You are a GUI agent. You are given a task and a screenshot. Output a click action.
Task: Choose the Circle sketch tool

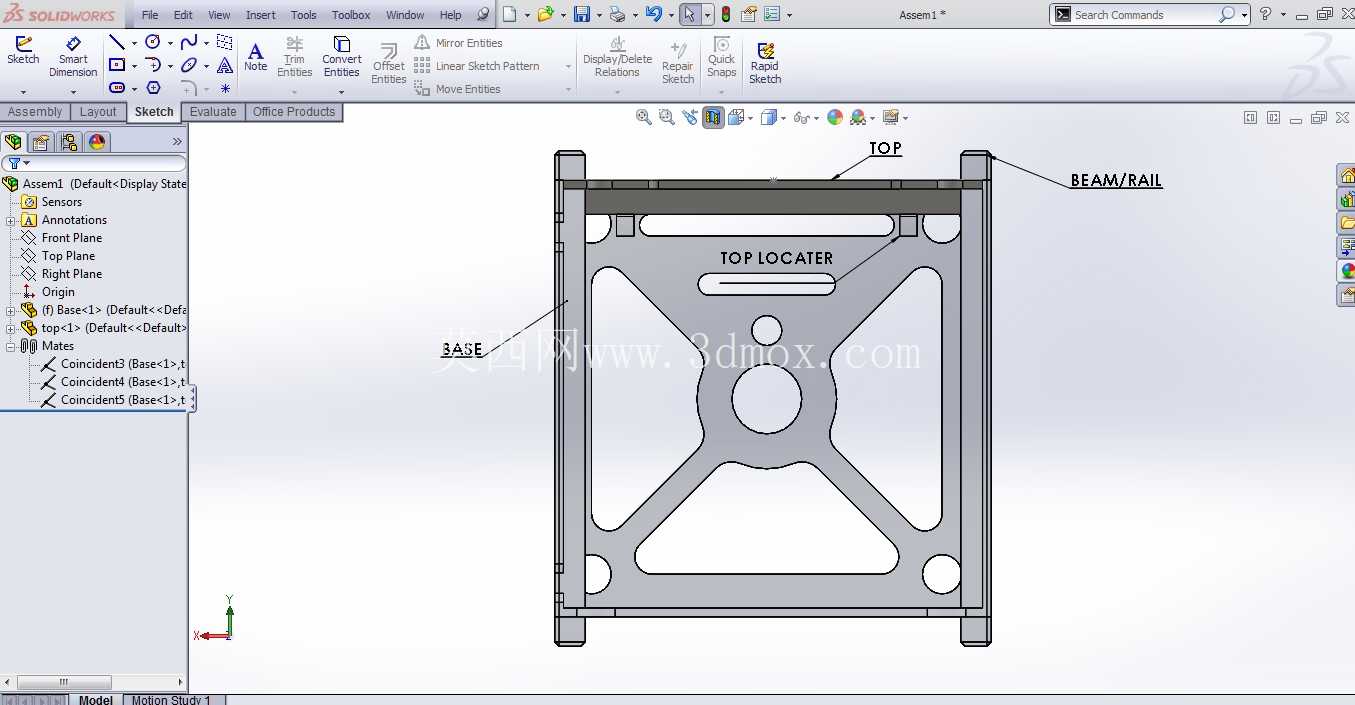coord(153,42)
